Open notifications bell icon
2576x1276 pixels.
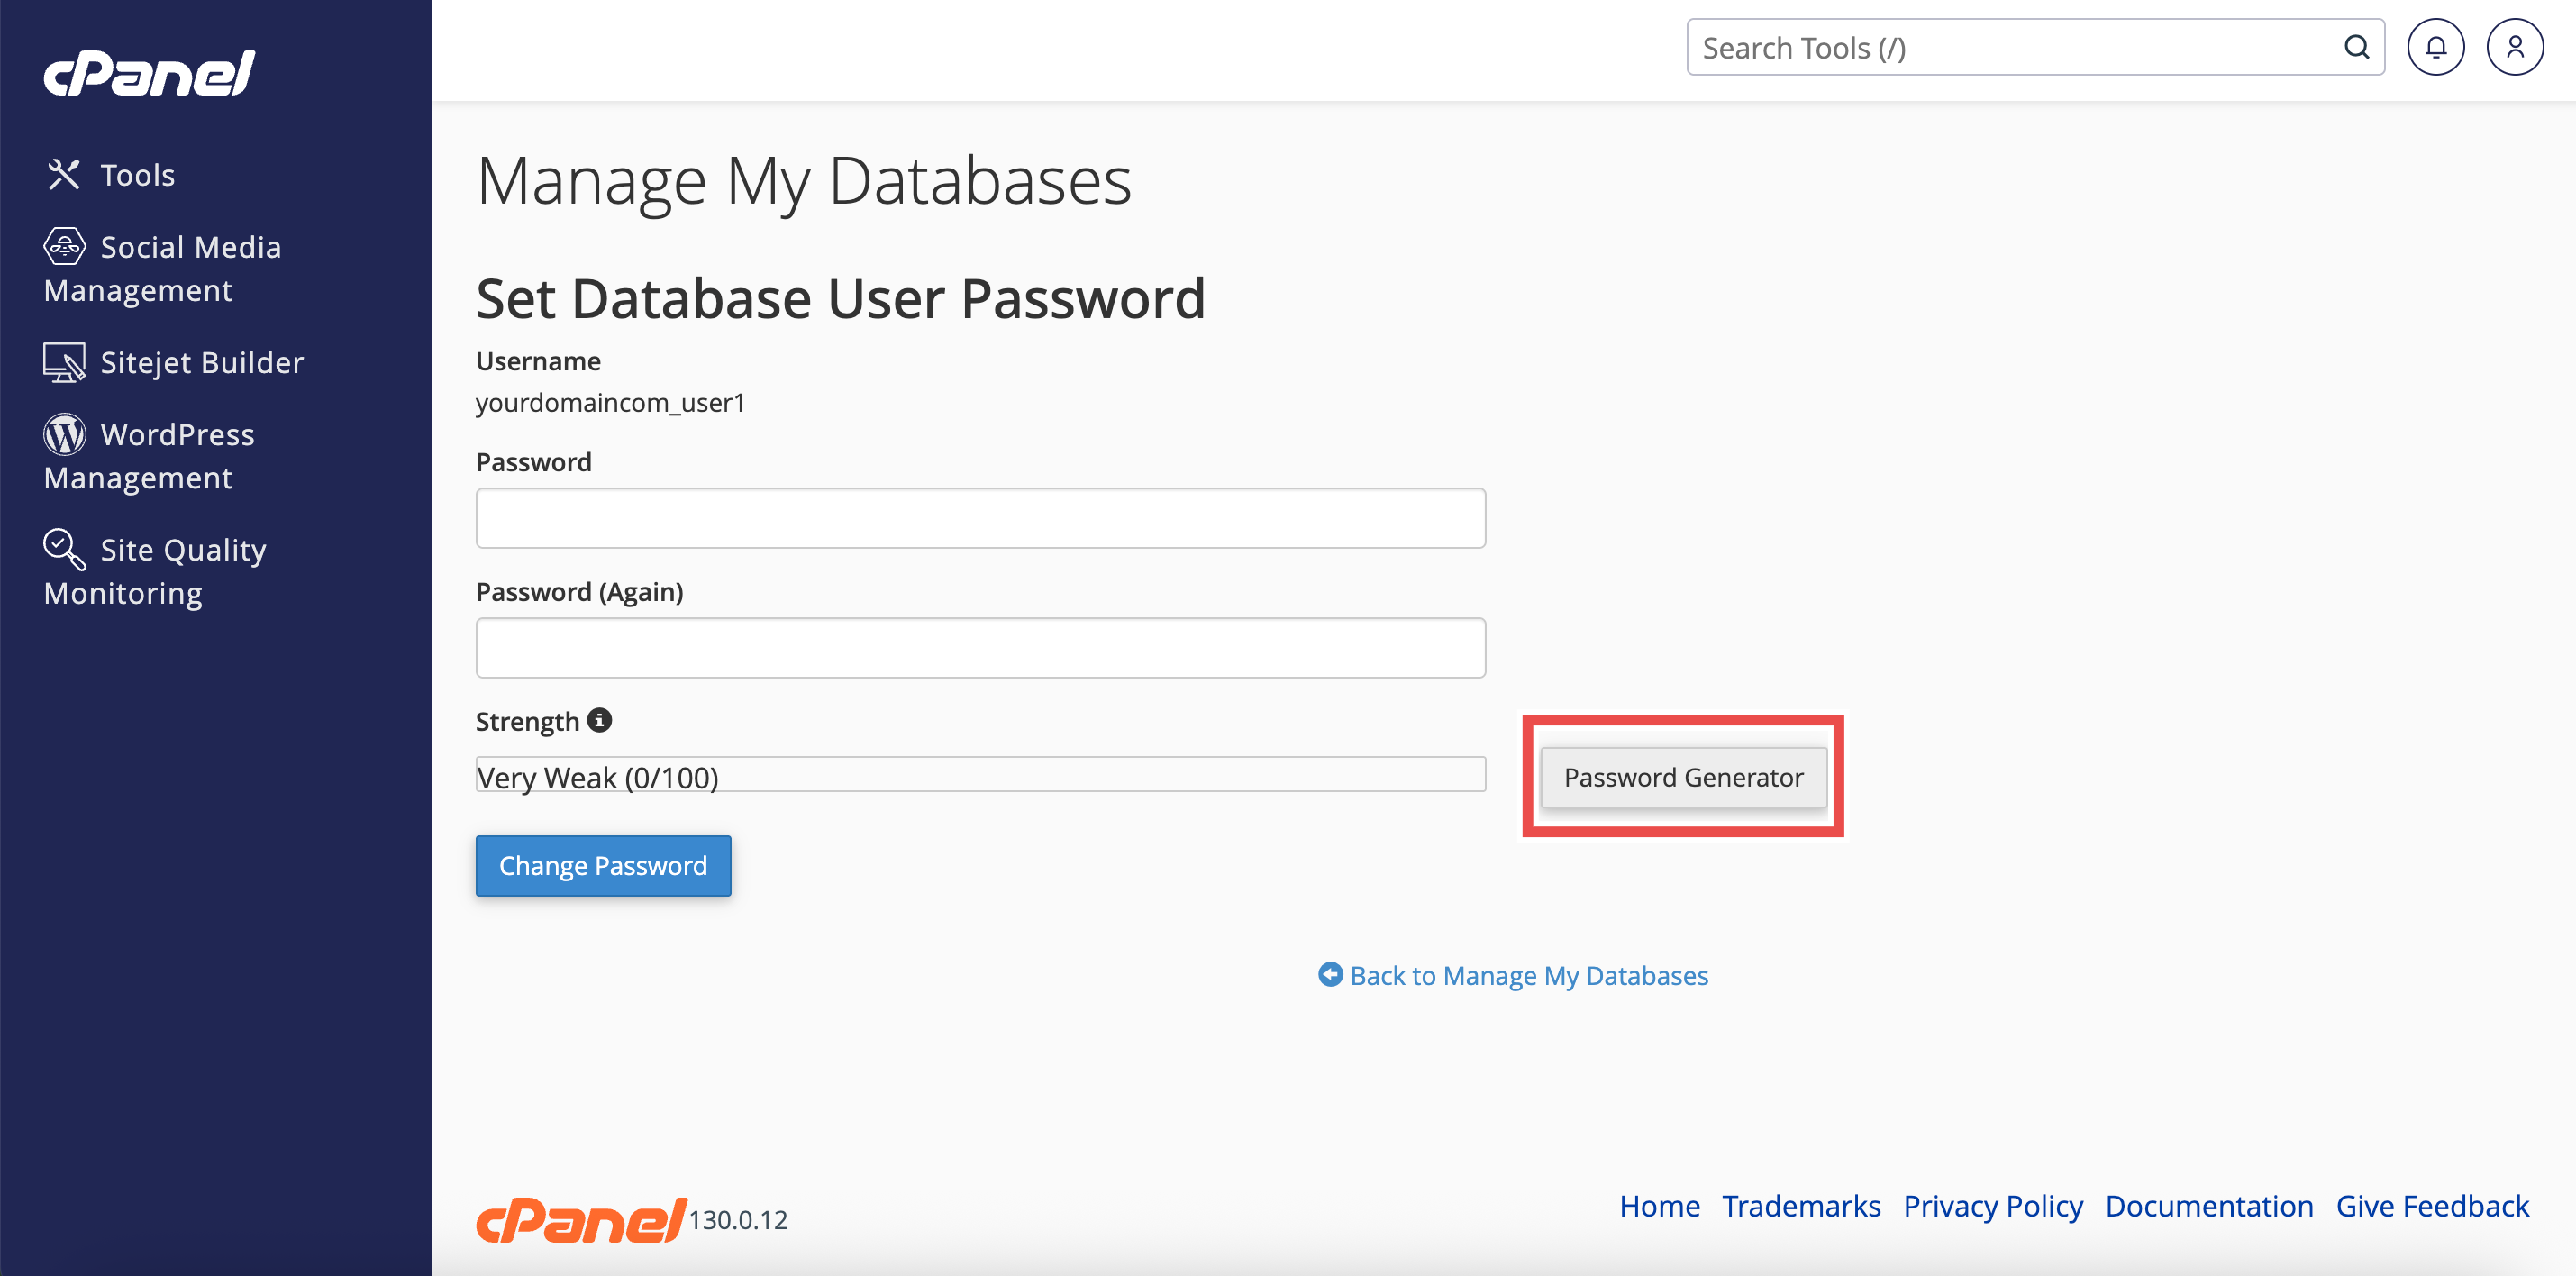point(2435,47)
